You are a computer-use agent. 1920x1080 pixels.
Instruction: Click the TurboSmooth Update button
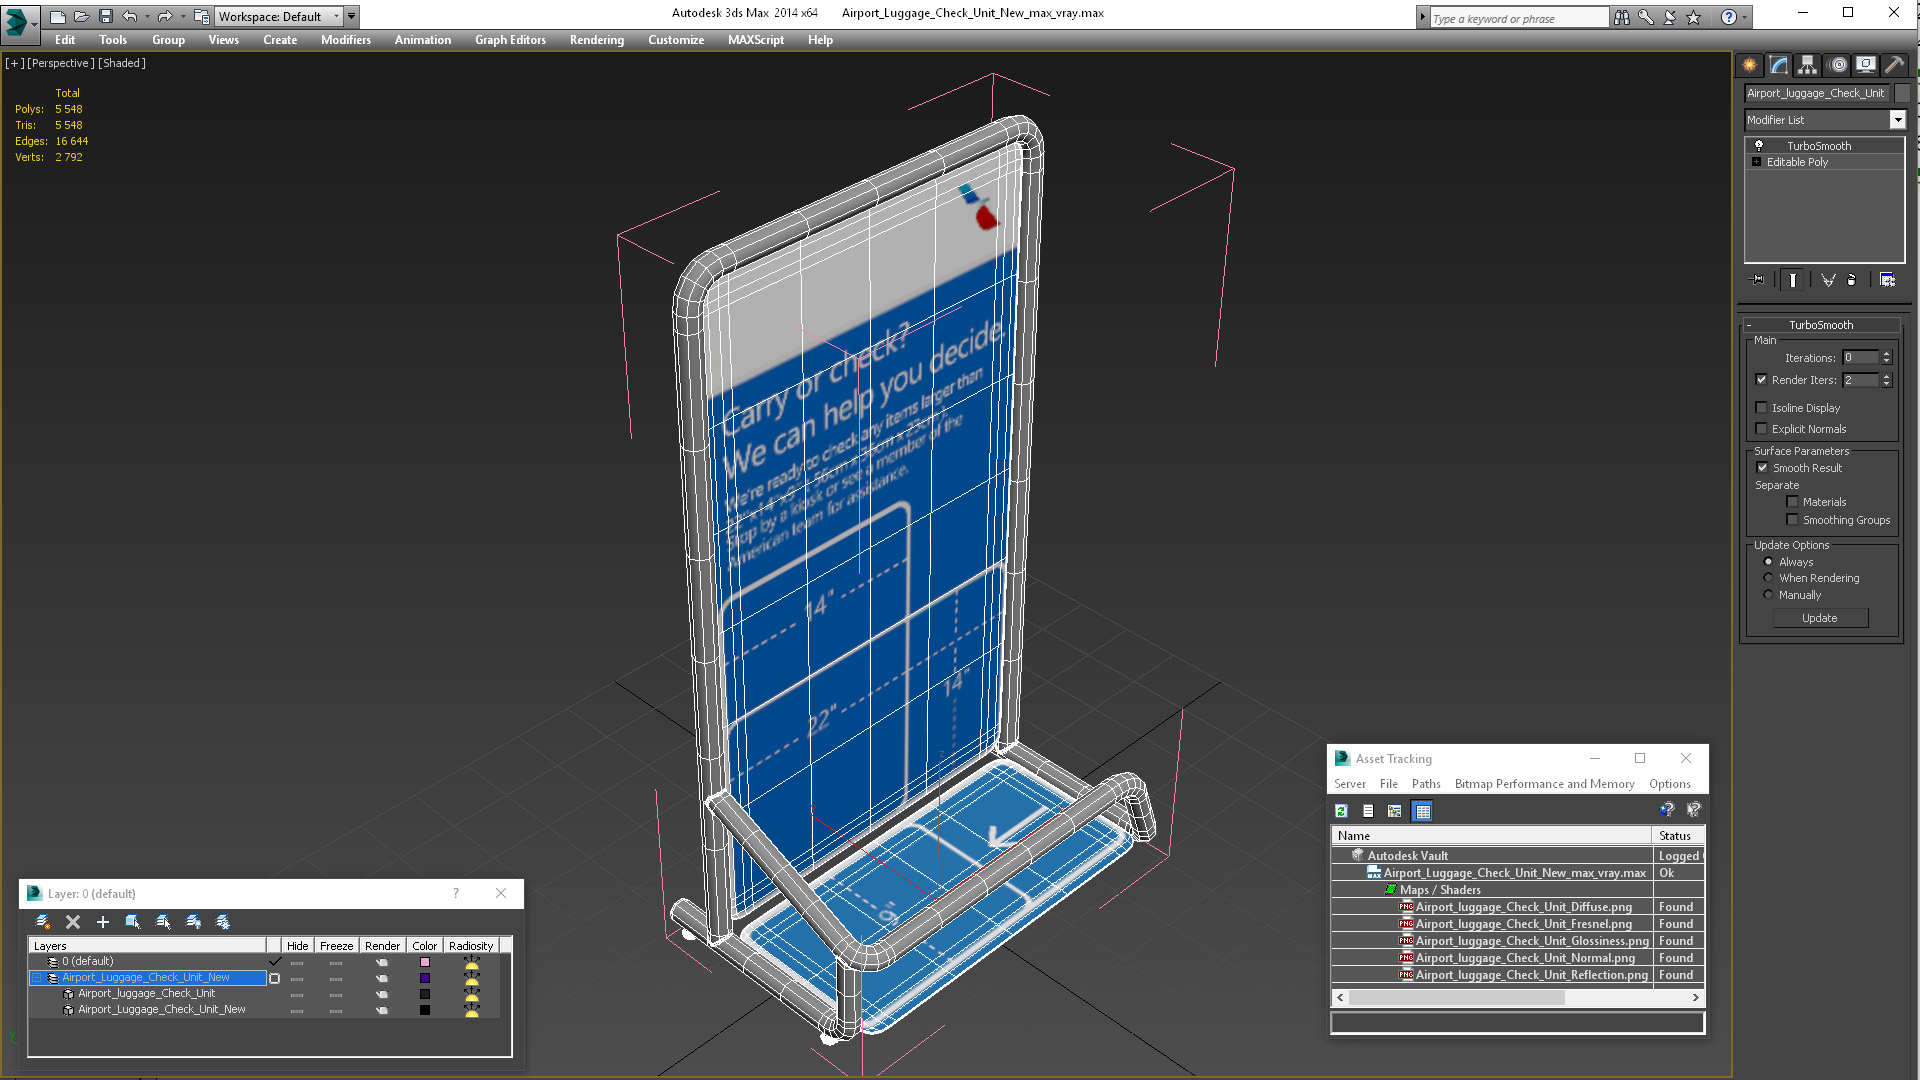pos(1820,618)
